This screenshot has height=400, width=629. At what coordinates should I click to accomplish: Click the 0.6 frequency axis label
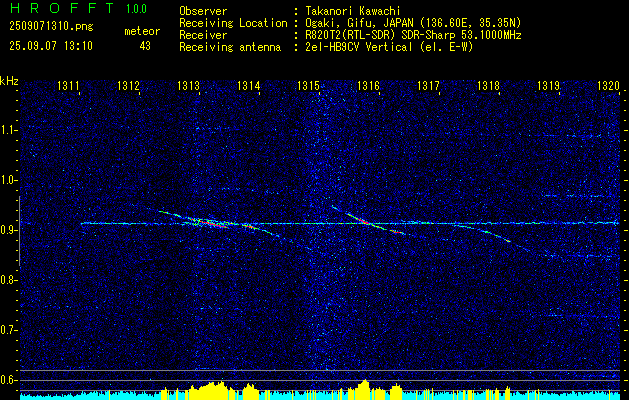click(x=7, y=380)
